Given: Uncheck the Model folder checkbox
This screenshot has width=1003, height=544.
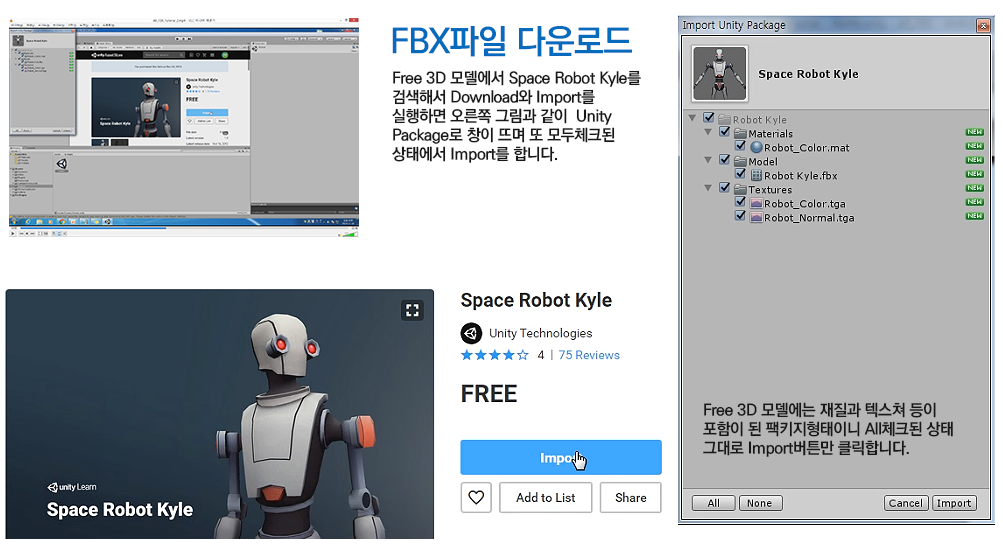Looking at the screenshot, I should [x=724, y=159].
